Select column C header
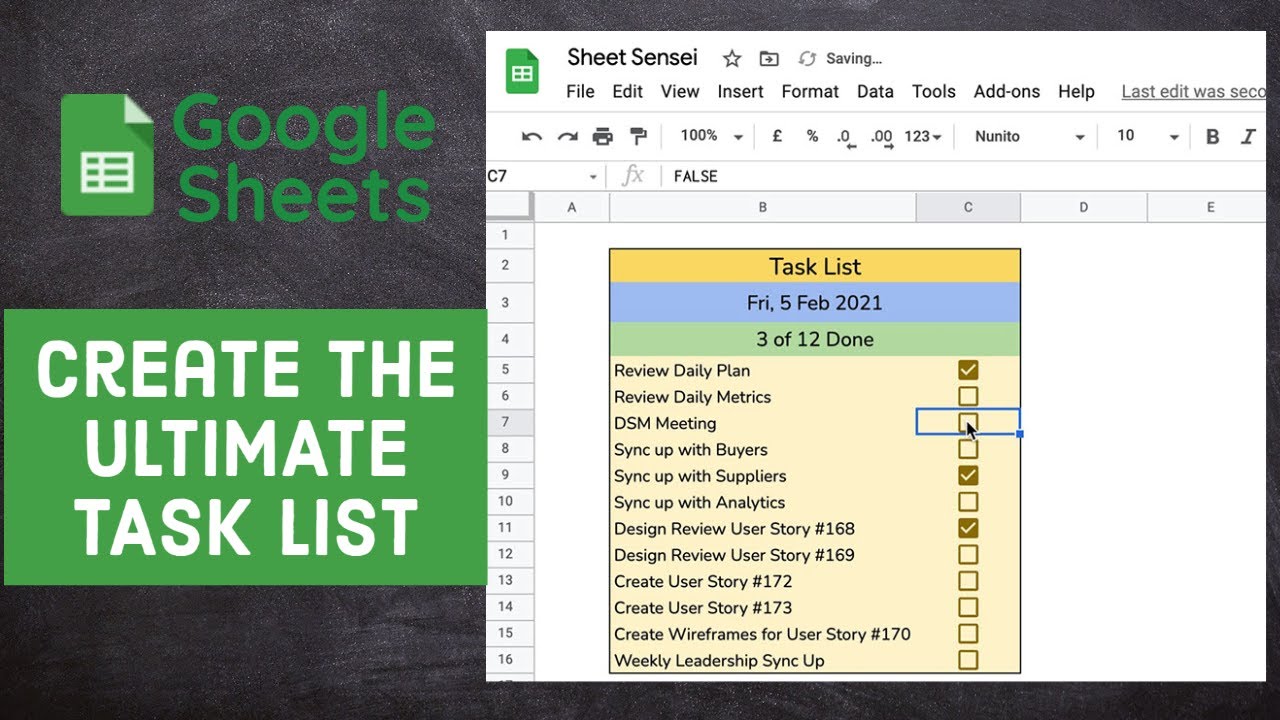Image resolution: width=1280 pixels, height=720 pixels. click(x=968, y=207)
